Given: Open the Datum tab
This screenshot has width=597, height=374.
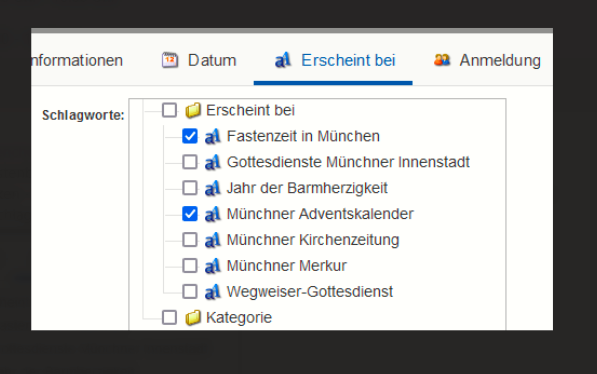Looking at the screenshot, I should click(199, 61).
